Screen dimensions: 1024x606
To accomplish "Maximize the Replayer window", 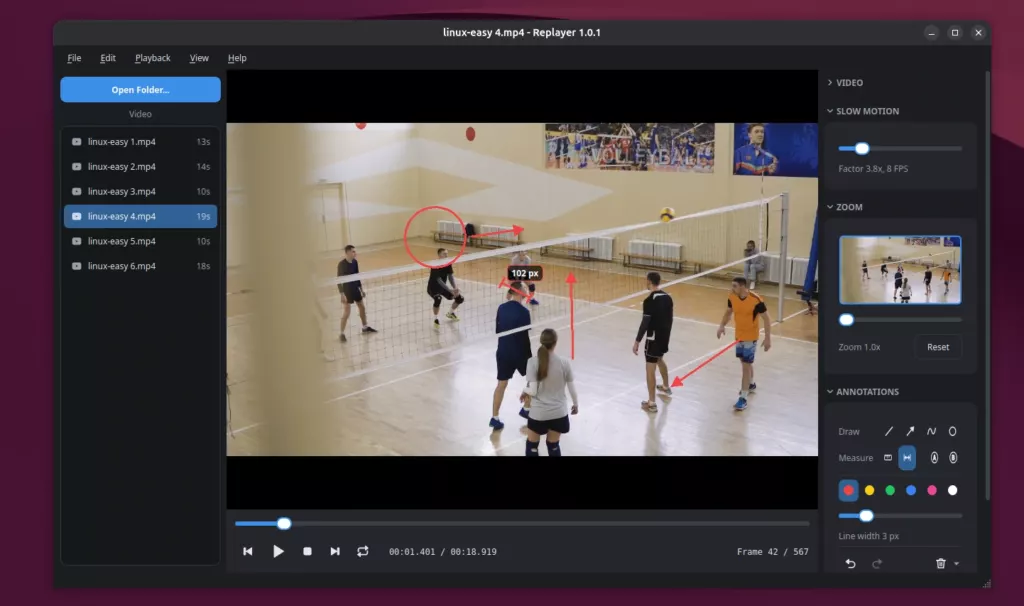I will click(955, 33).
